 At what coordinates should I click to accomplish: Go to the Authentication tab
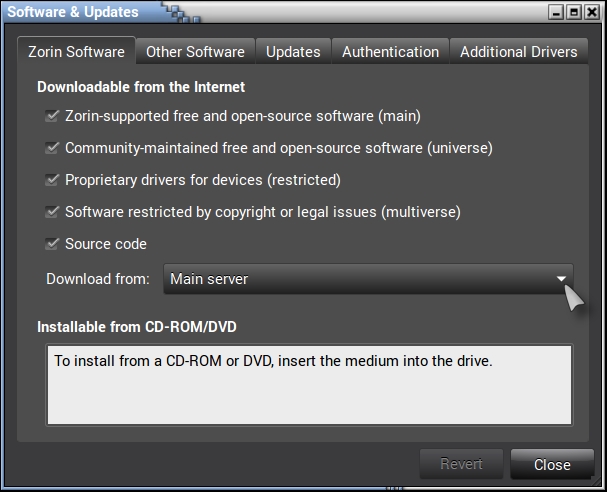tap(390, 52)
